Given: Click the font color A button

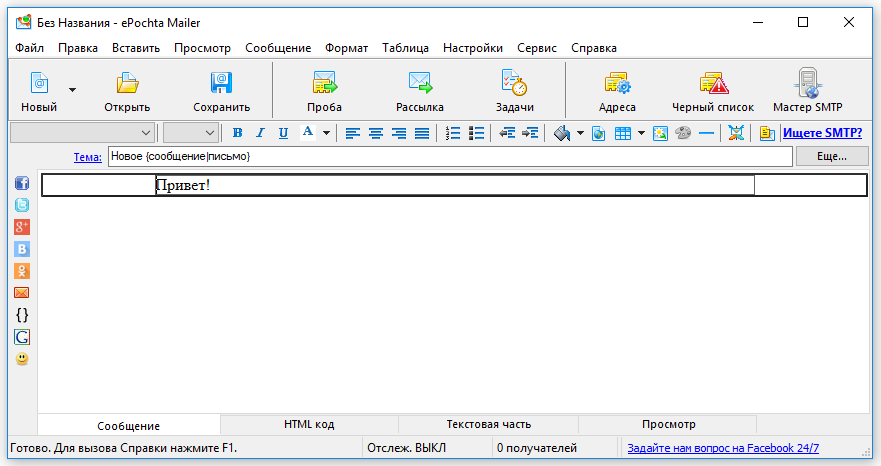Looking at the screenshot, I should point(307,133).
